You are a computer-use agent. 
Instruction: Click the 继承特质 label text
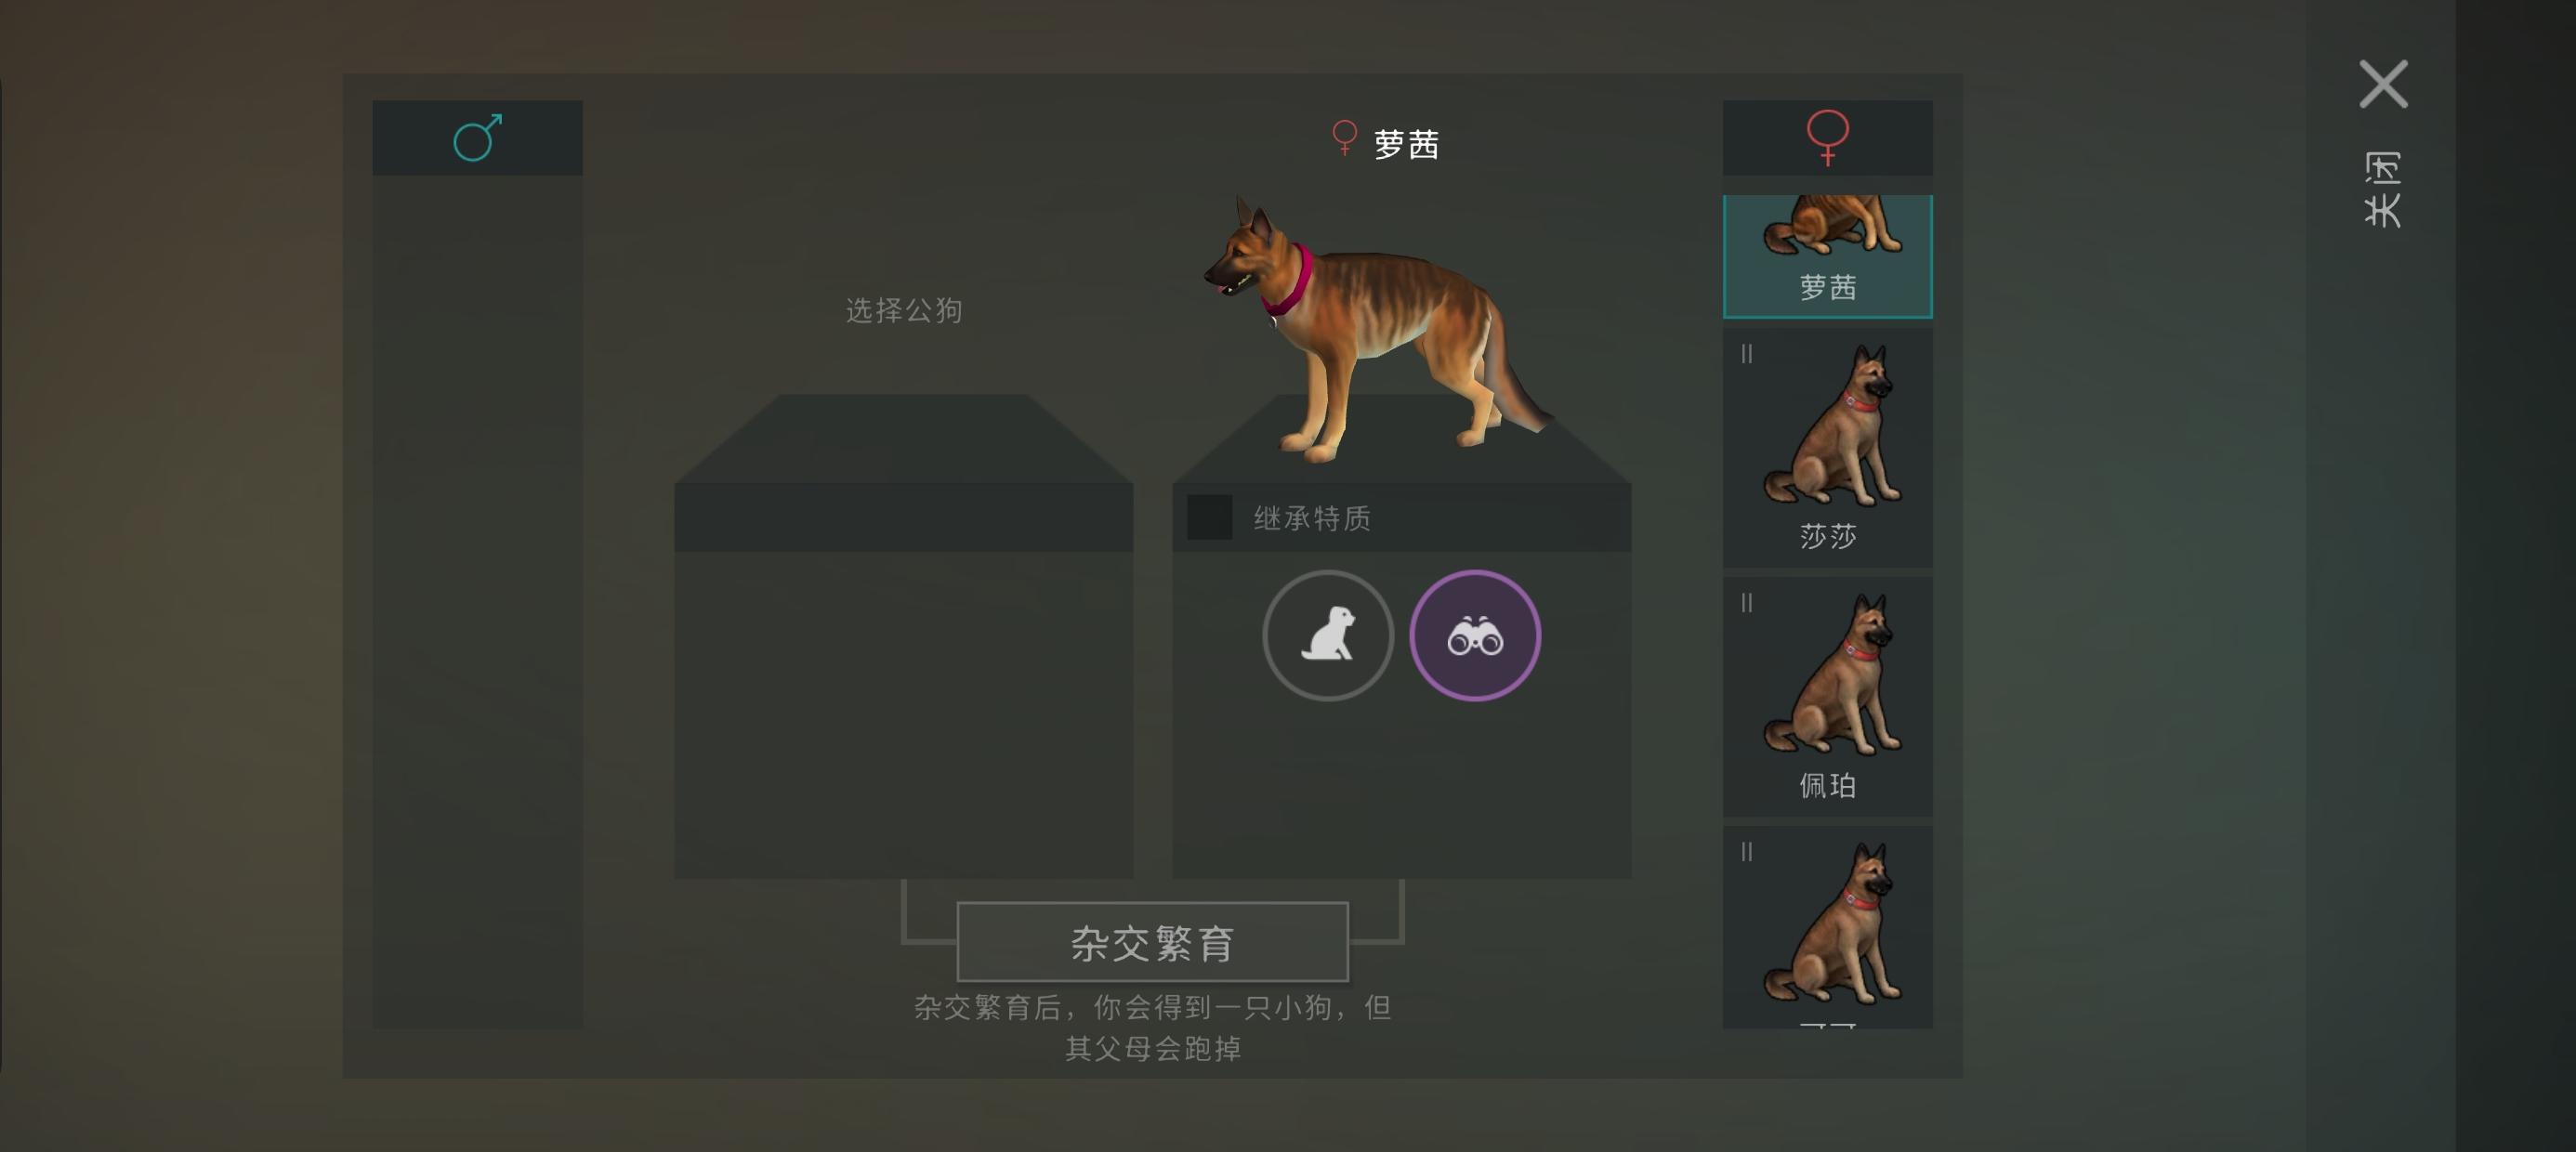1312,518
